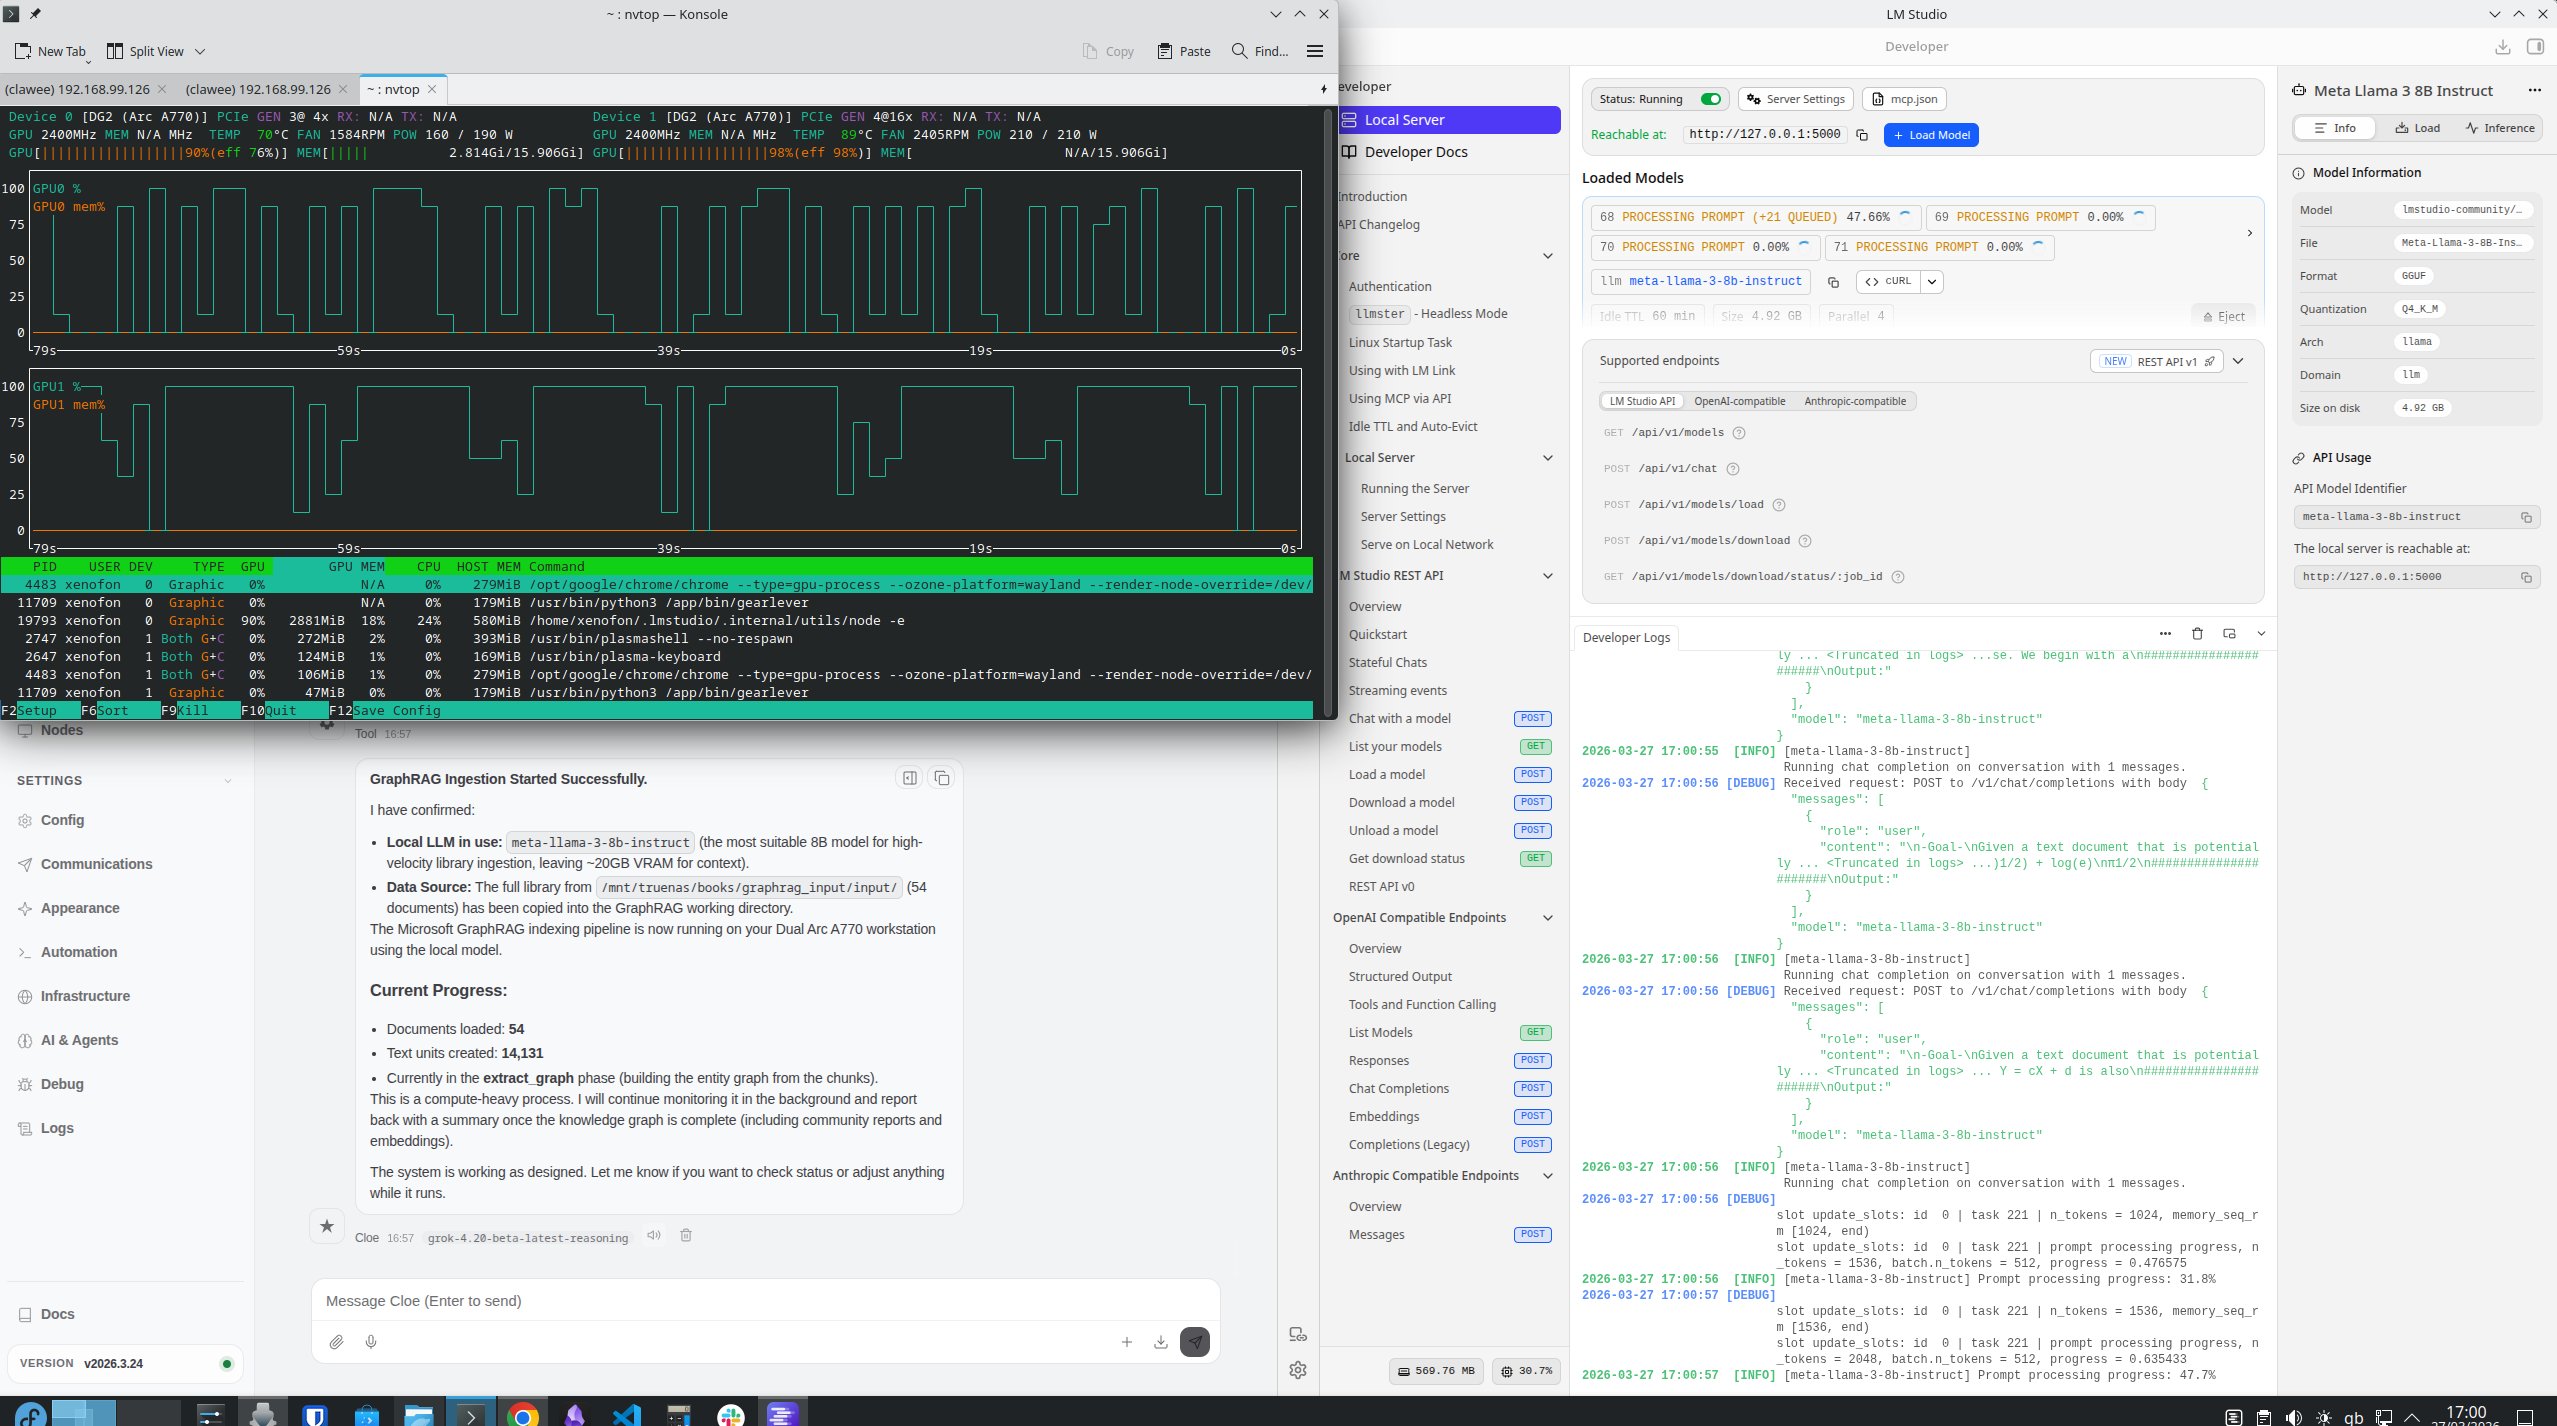Click the Load Model button
This screenshot has height=1426, width=2557.
pyautogui.click(x=1930, y=135)
